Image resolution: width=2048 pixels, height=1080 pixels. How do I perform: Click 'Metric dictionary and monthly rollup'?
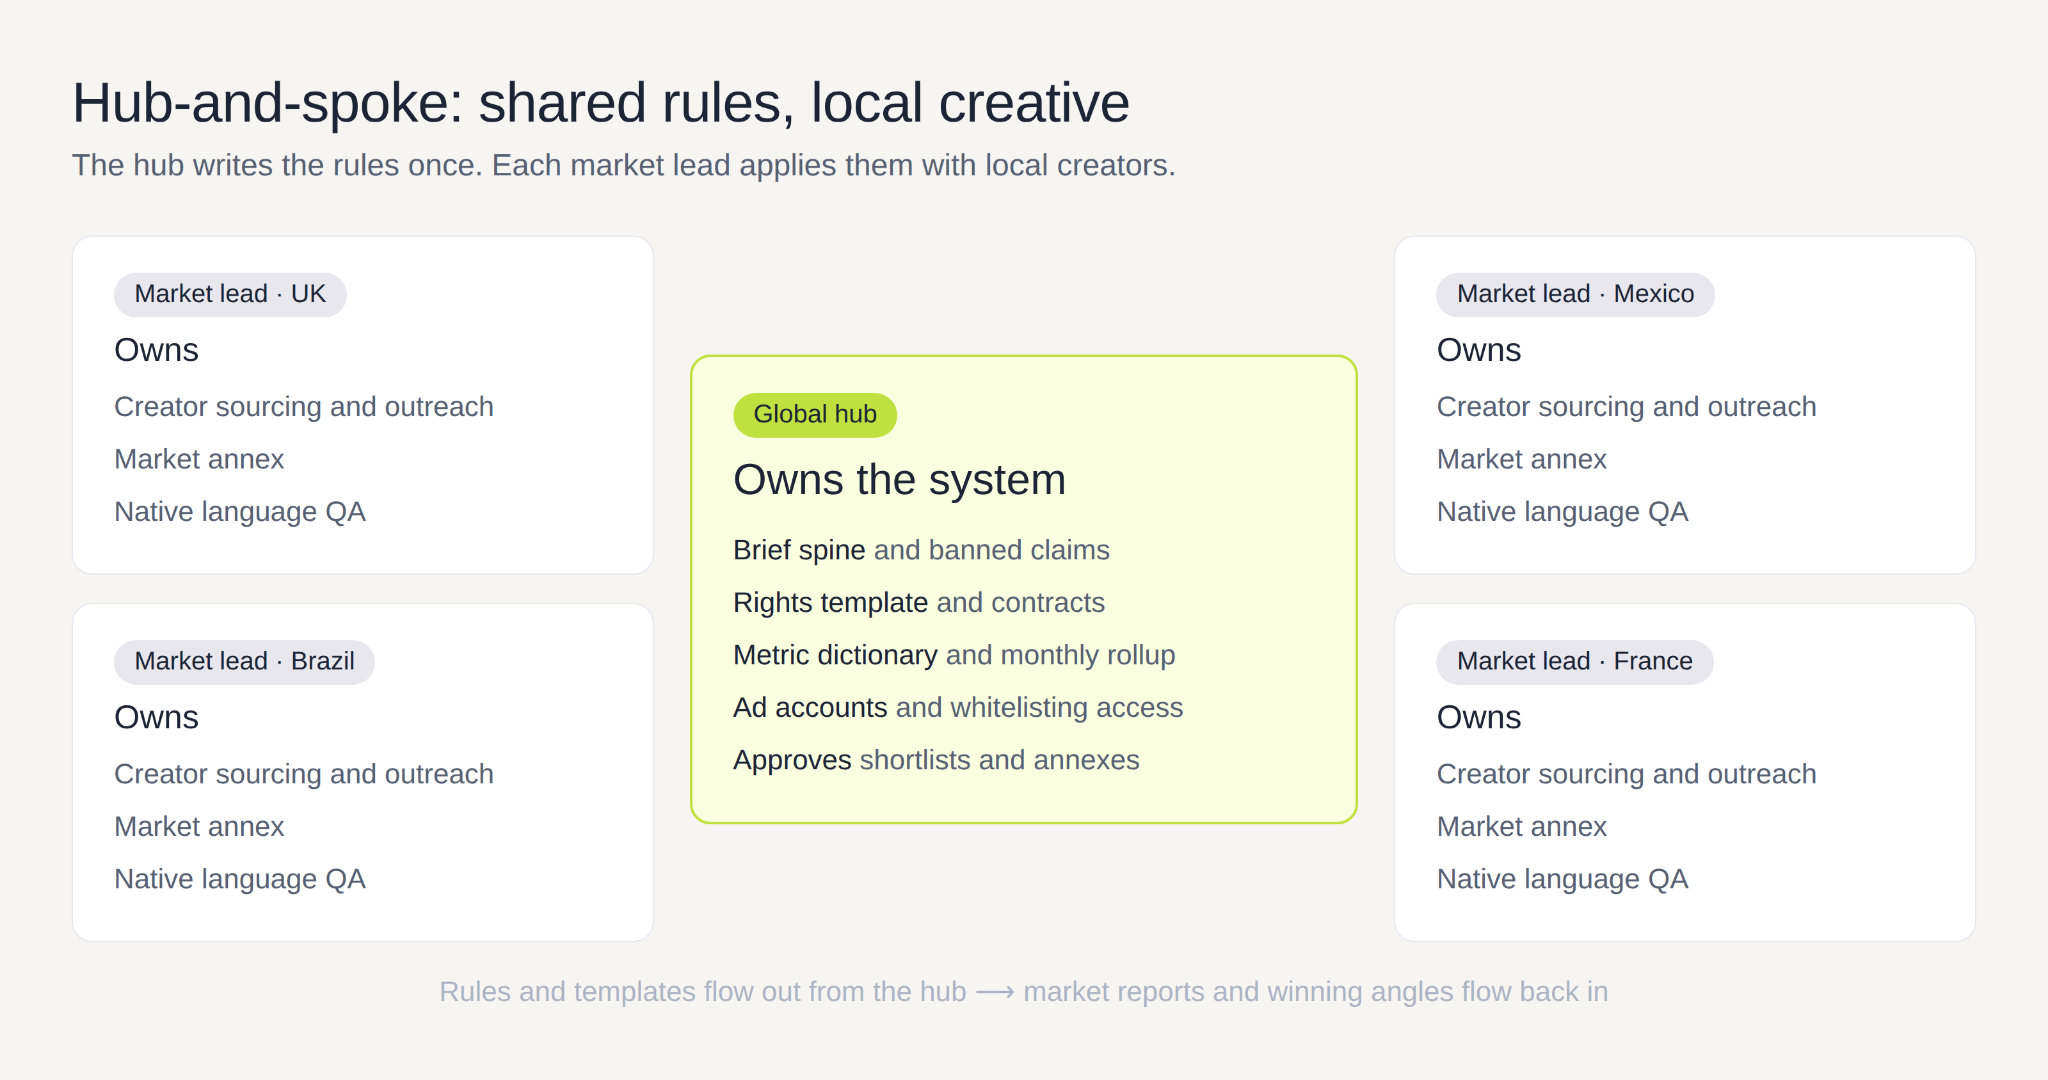tap(954, 655)
